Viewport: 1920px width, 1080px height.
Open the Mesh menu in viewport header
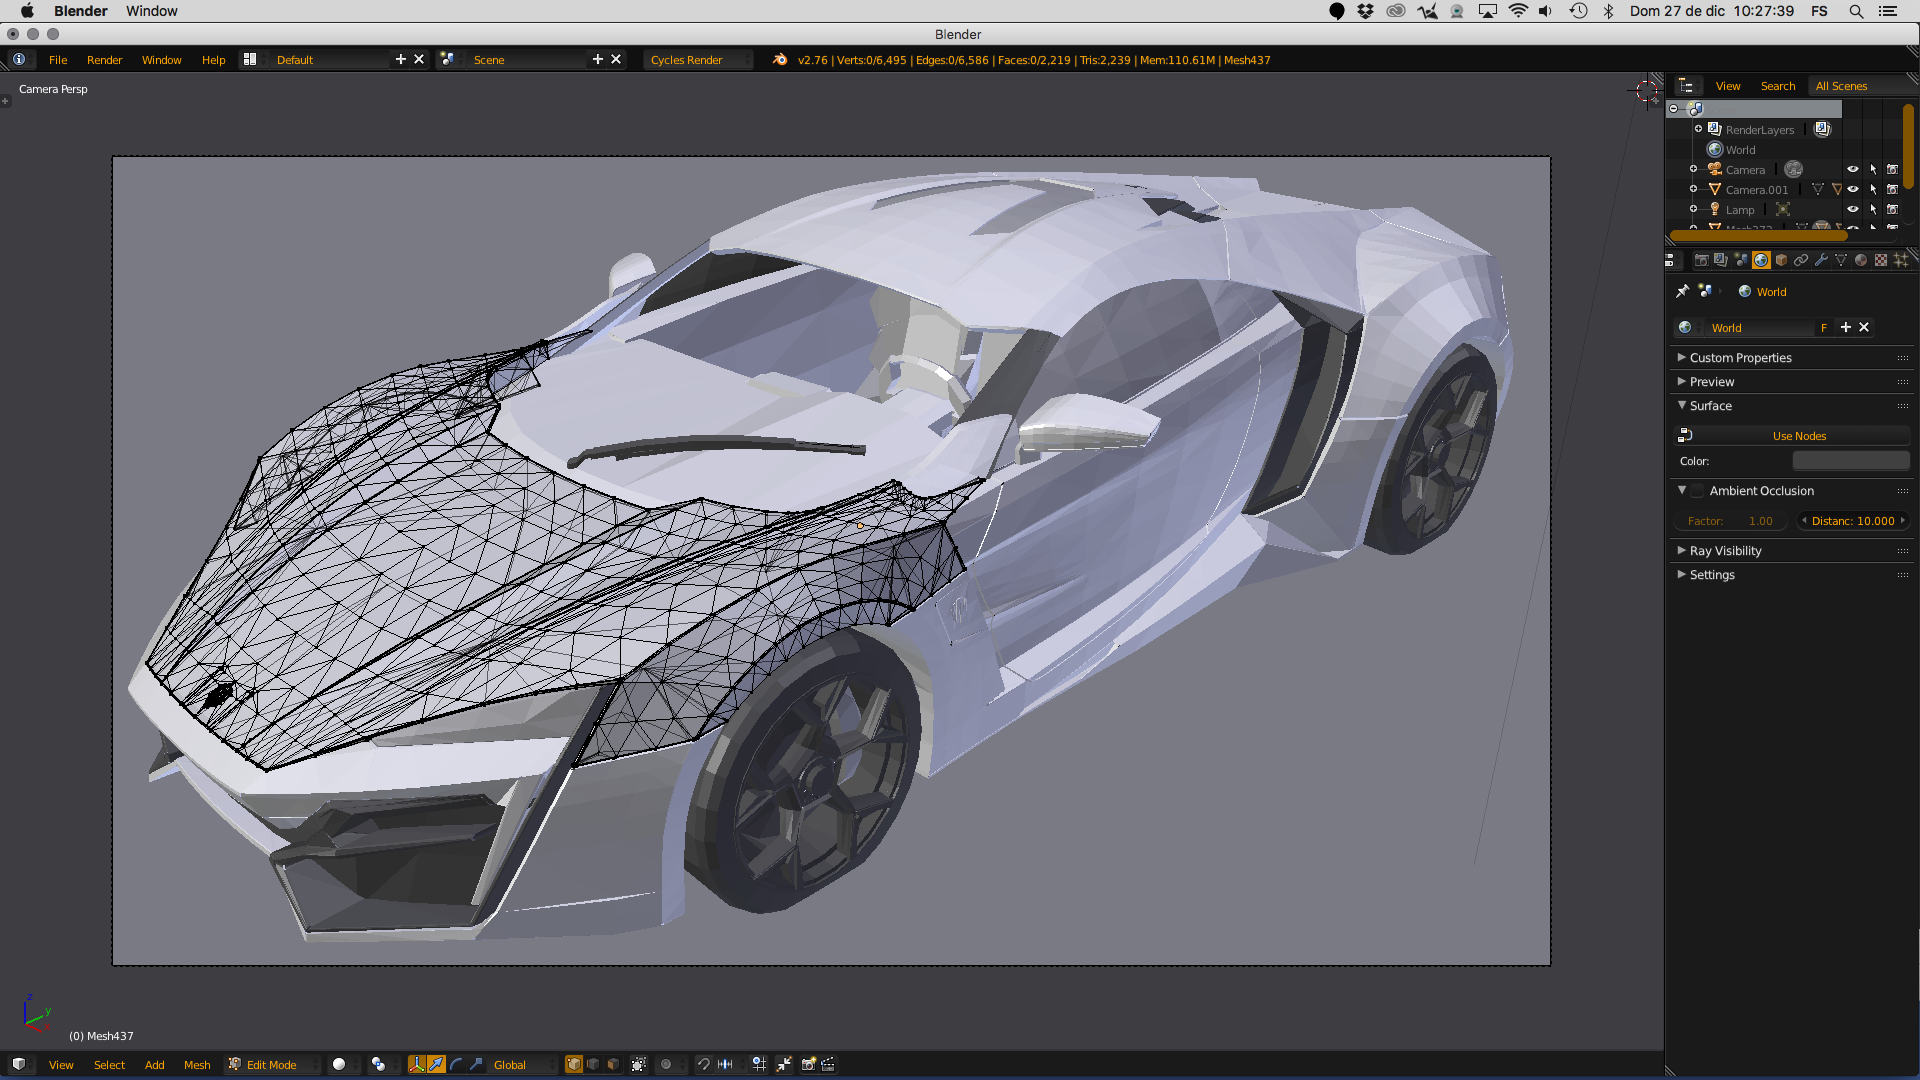[x=197, y=1065]
